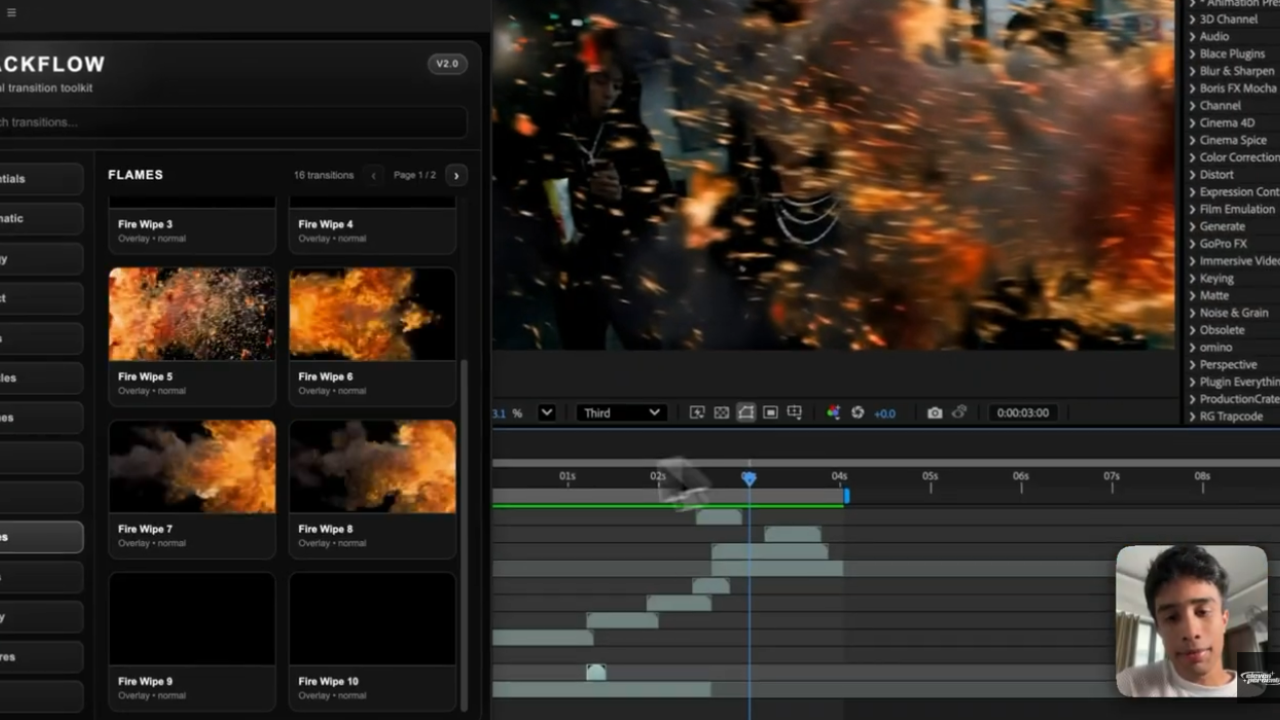The height and width of the screenshot is (720, 1280).
Task: Pick the Fire Wipe 10 transition card
Action: click(x=372, y=640)
